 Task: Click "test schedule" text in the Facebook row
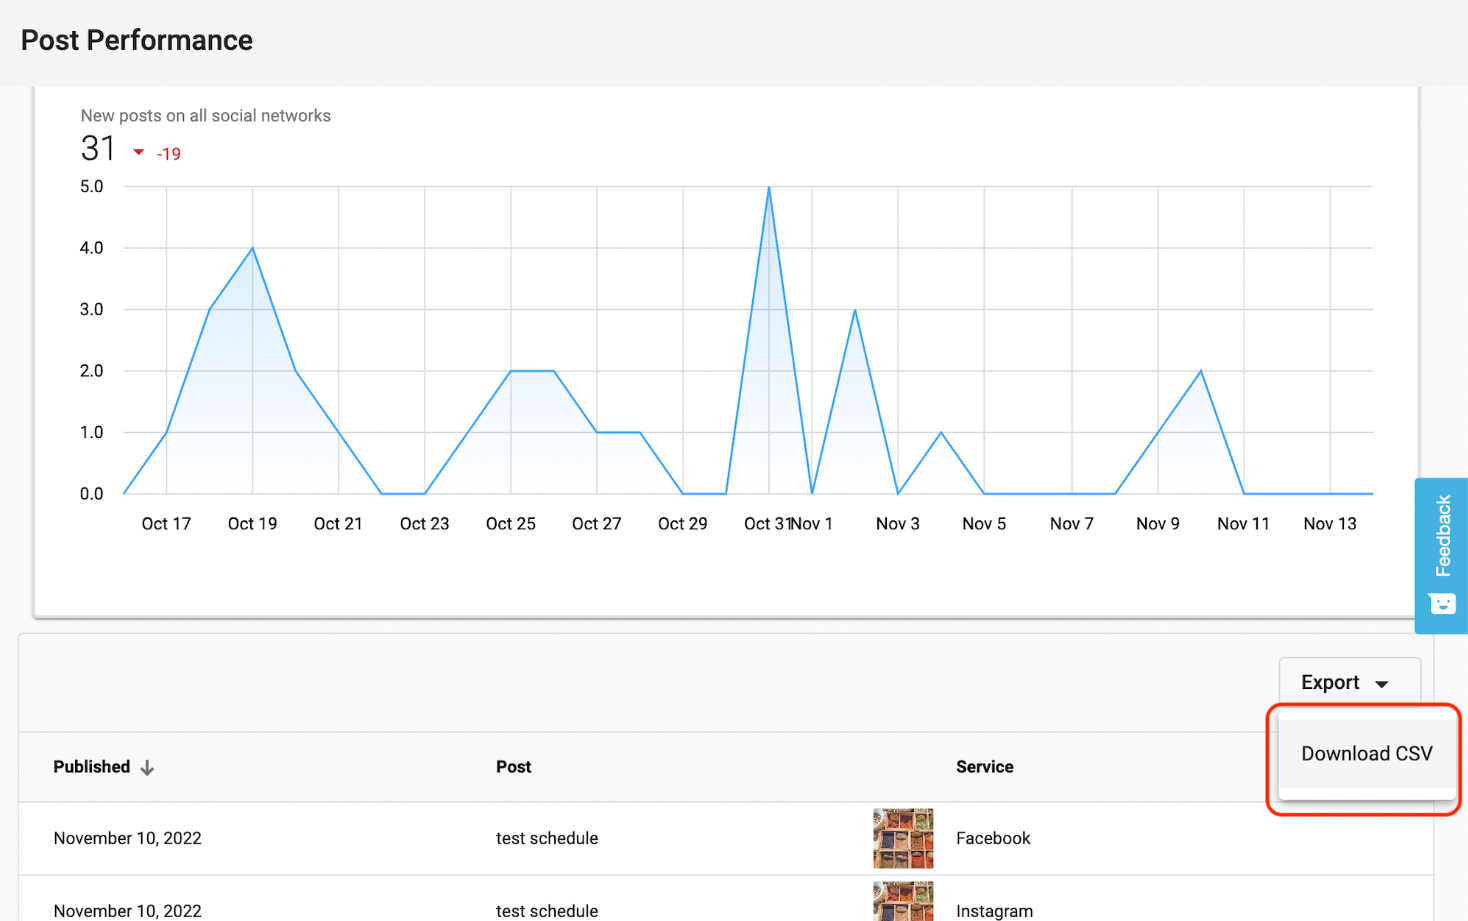547,838
